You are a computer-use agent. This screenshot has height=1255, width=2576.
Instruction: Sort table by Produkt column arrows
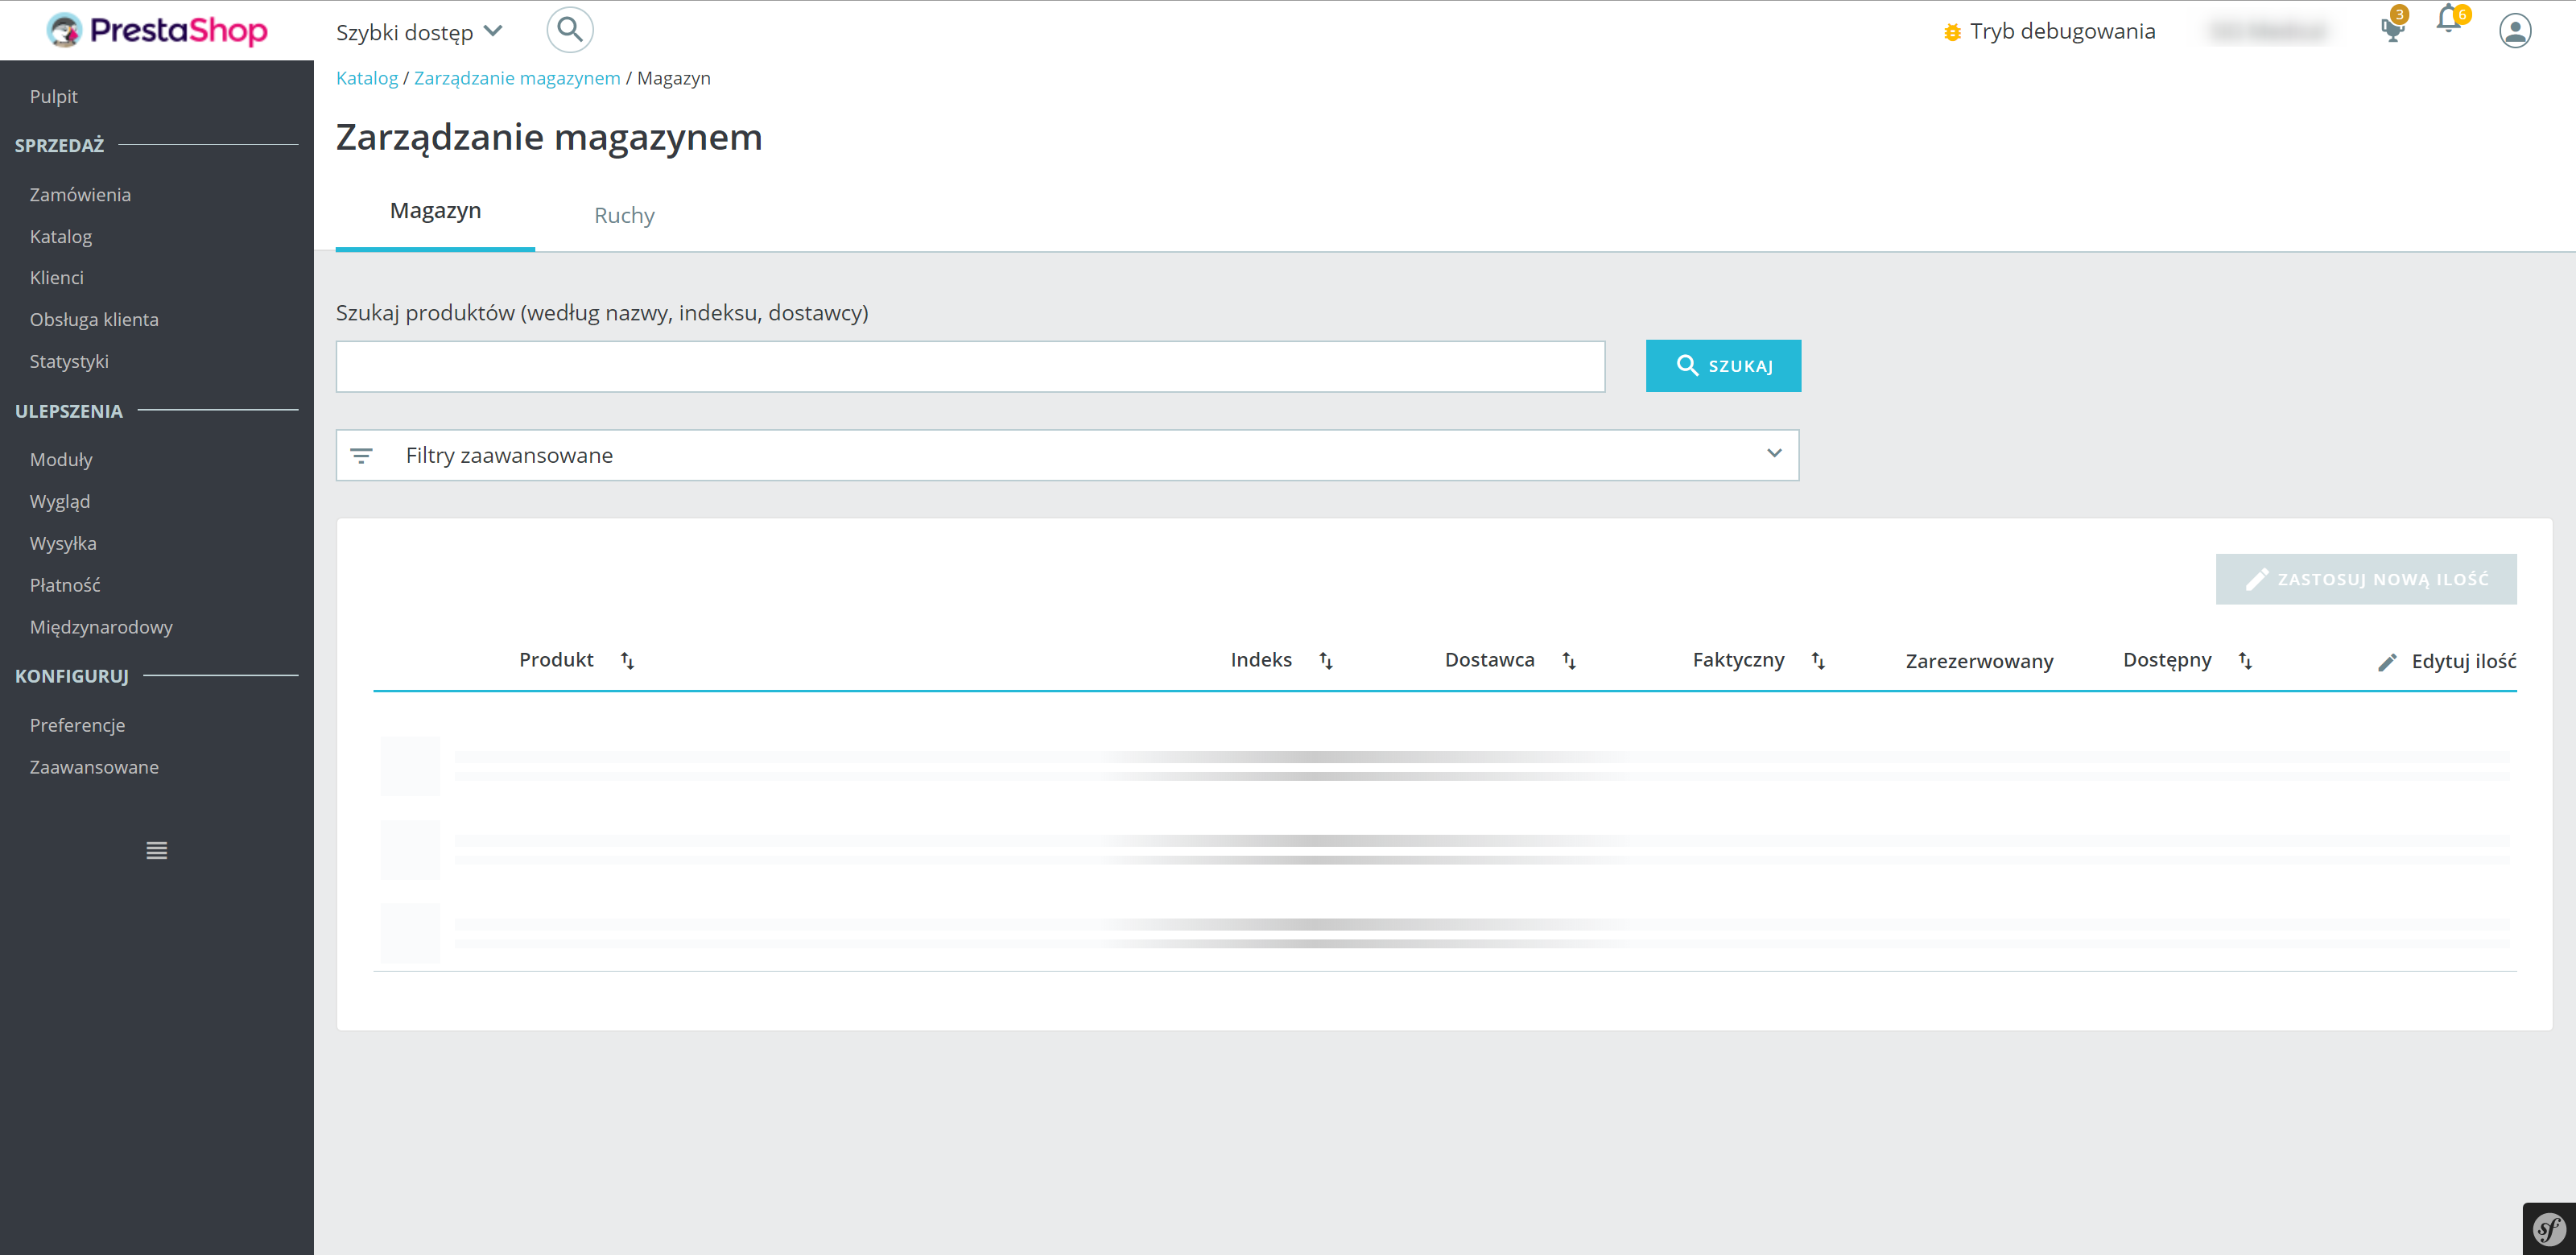click(x=627, y=661)
